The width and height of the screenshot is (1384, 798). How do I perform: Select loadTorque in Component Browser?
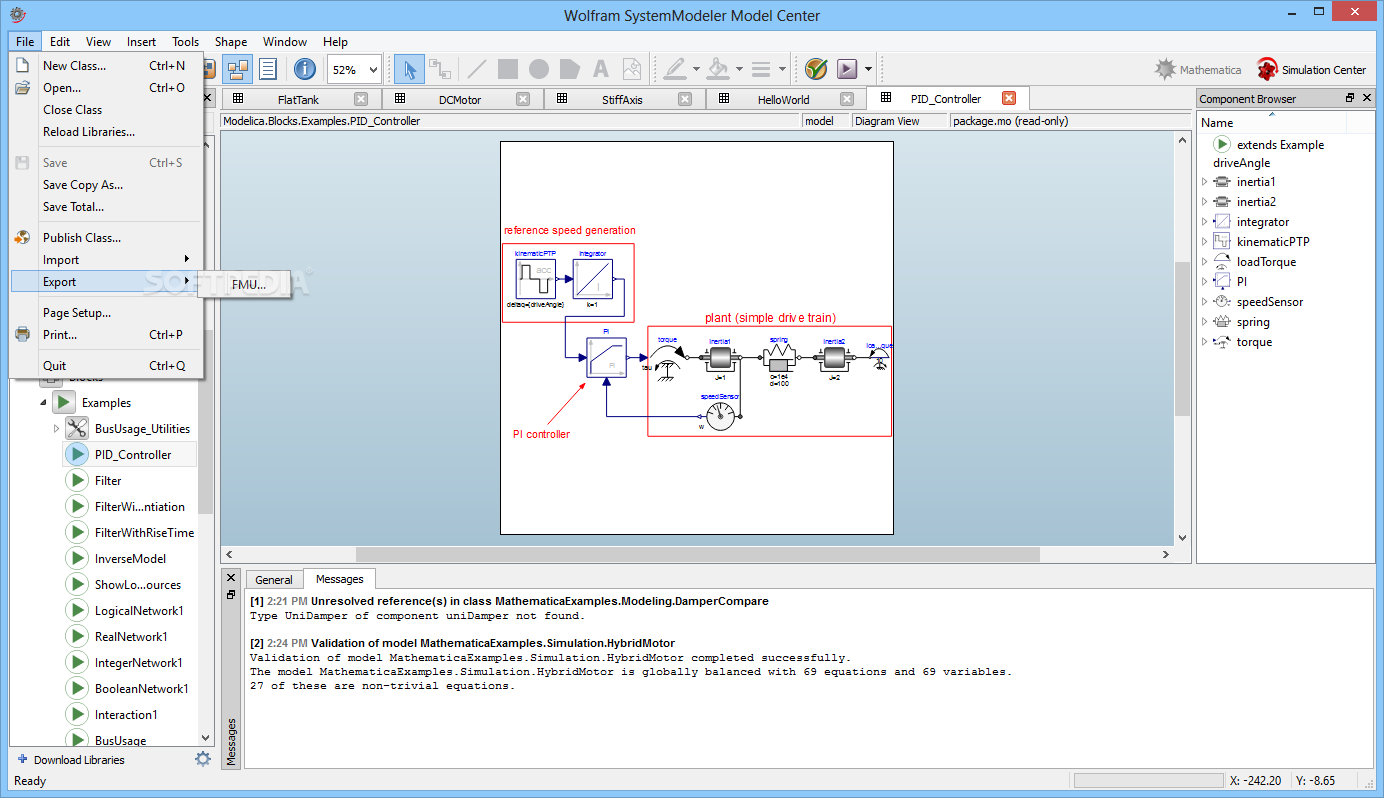(1266, 262)
